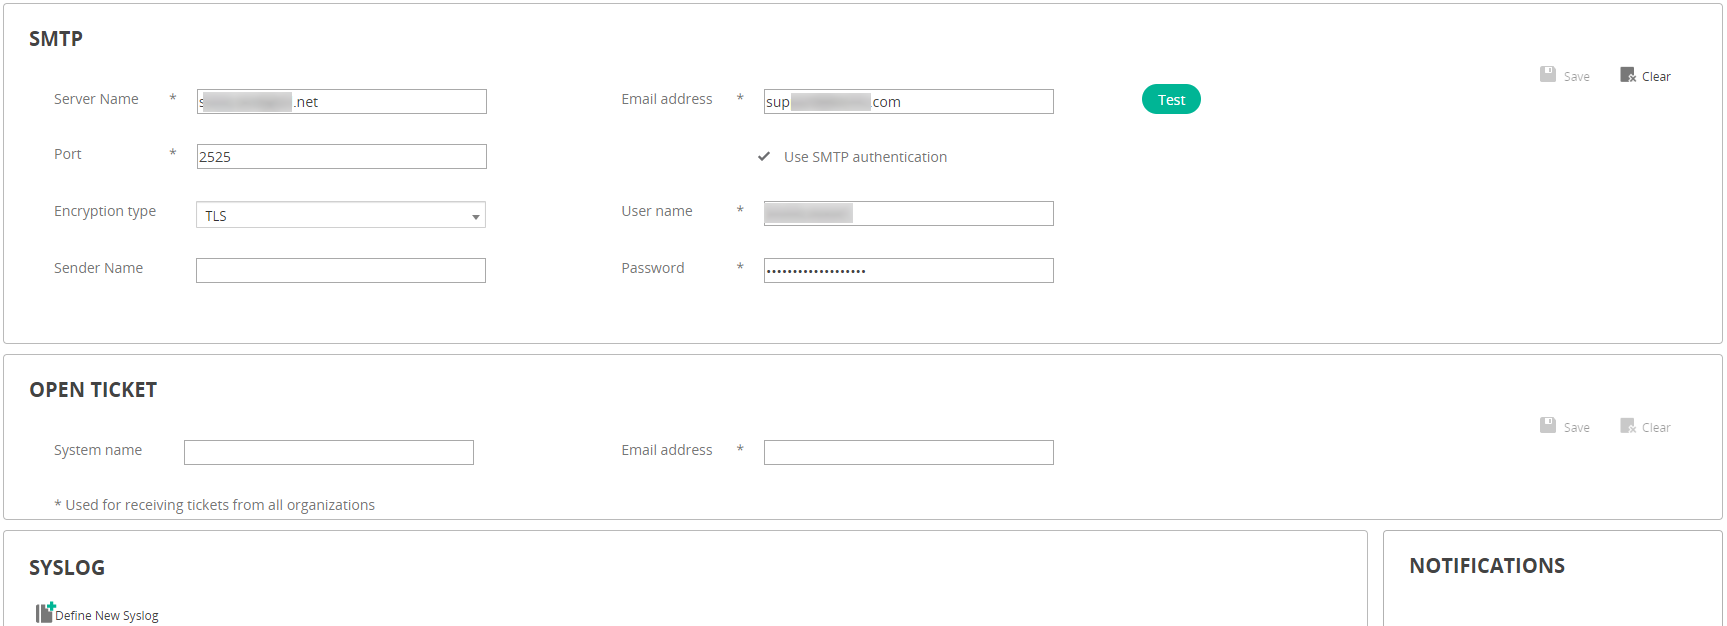
Task: Click the Define New Syslog icon
Action: pos(45,612)
